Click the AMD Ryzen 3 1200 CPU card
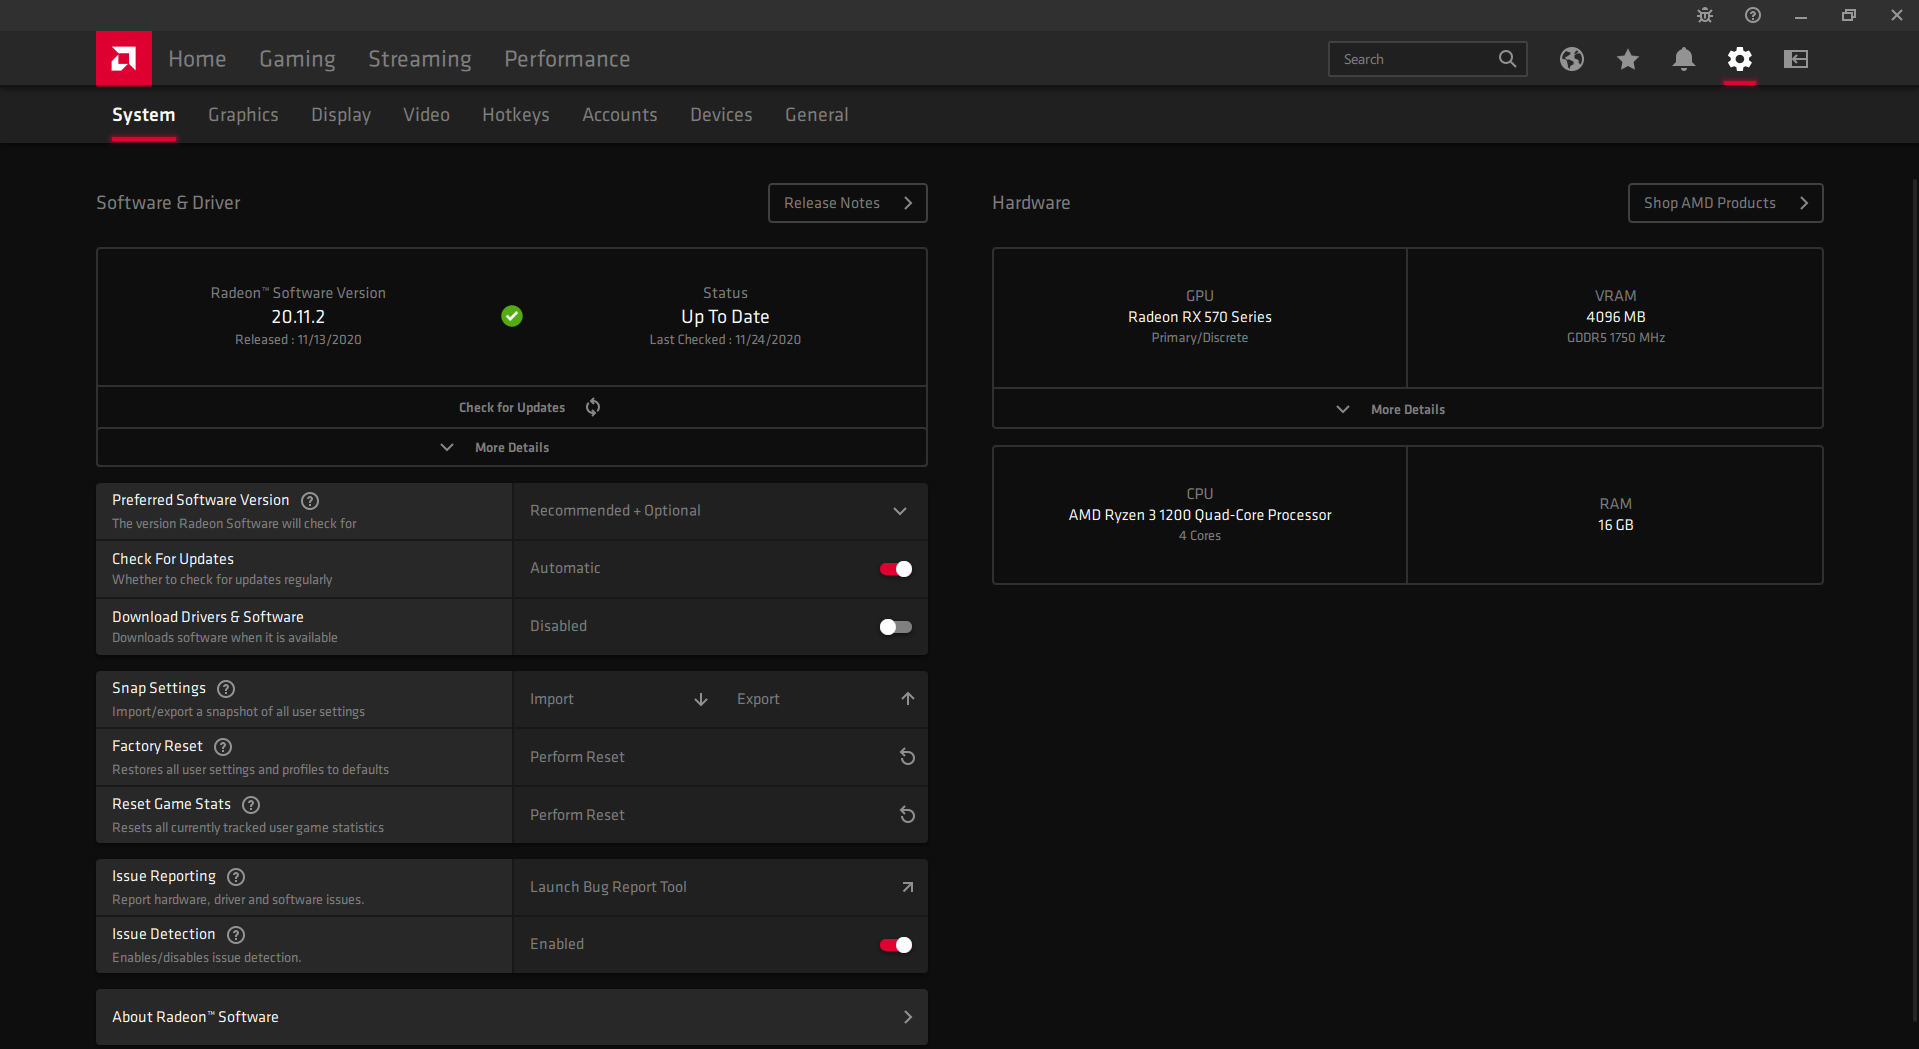The height and width of the screenshot is (1049, 1919). pos(1200,515)
